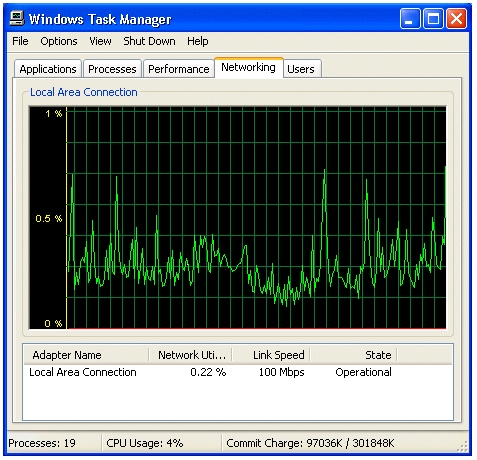Close the Windows Task Manager window

pos(456,19)
